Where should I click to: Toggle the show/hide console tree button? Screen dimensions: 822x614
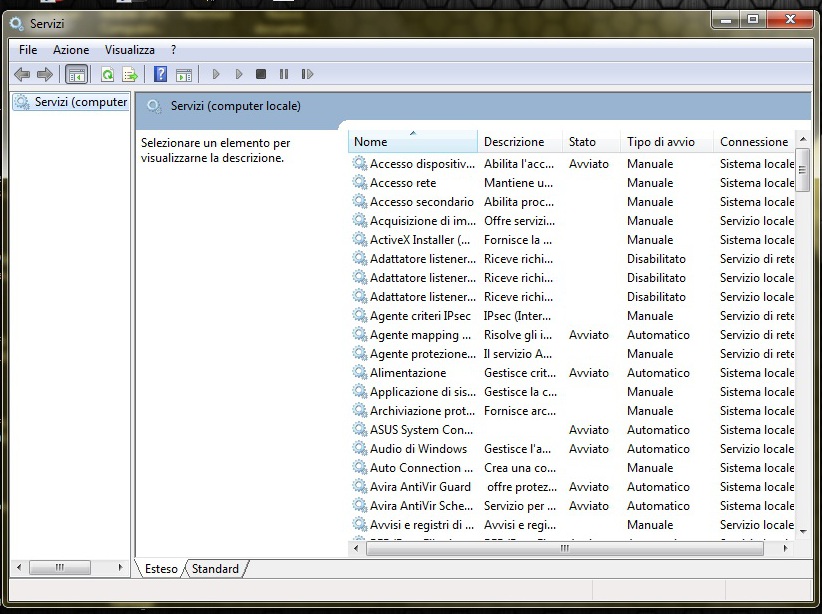(x=76, y=74)
